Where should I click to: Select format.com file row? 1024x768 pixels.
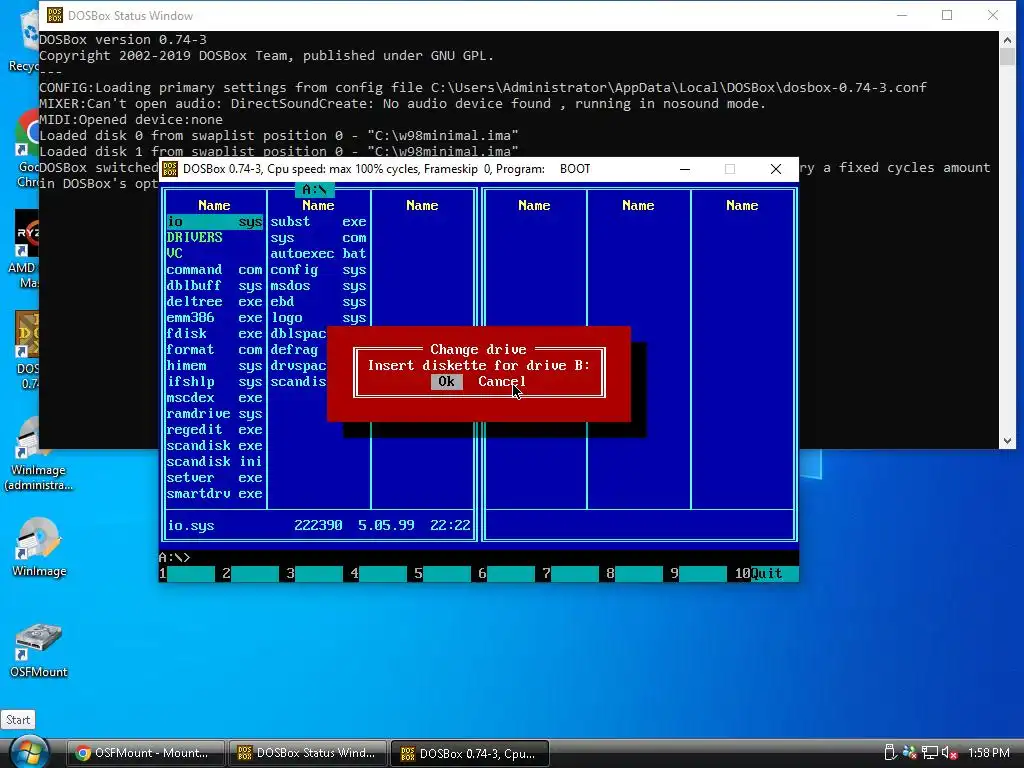coord(214,349)
